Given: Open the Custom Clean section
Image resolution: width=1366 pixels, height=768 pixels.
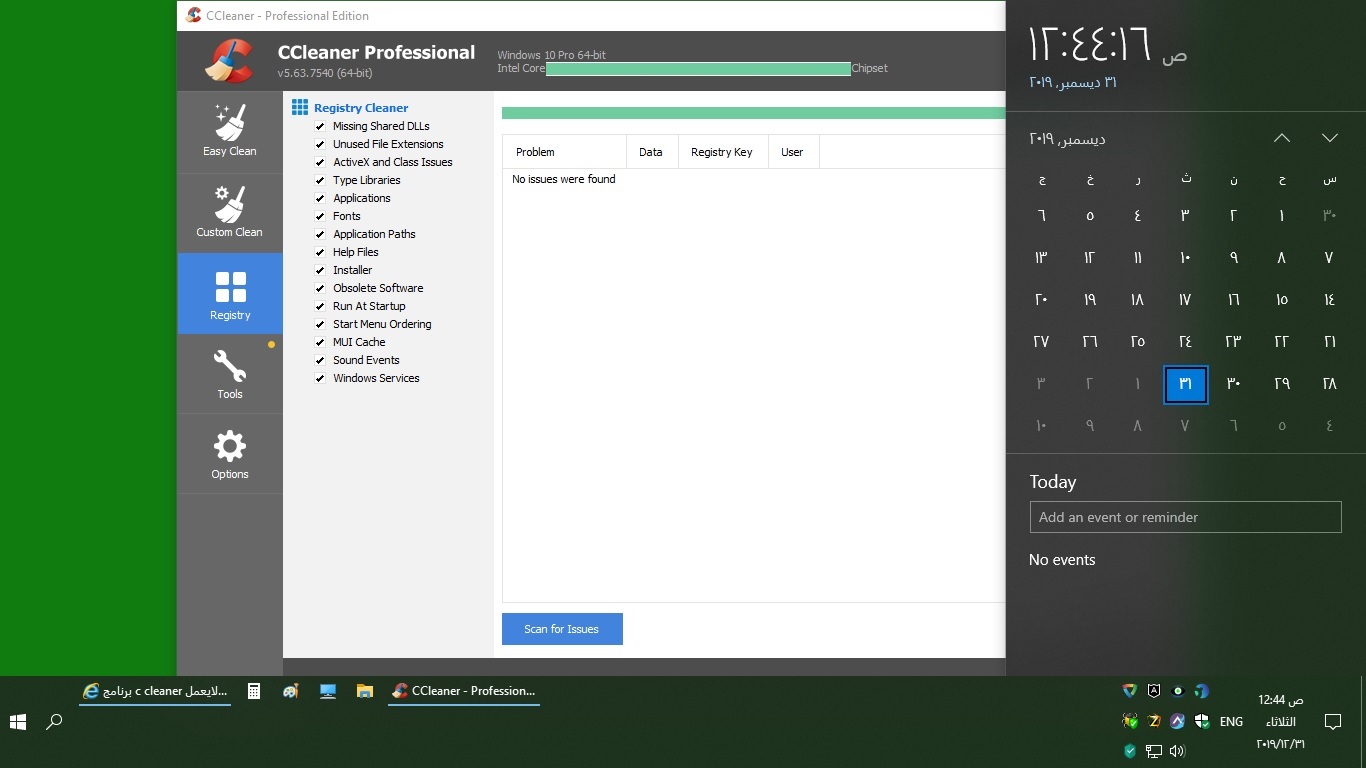Looking at the screenshot, I should pos(230,213).
